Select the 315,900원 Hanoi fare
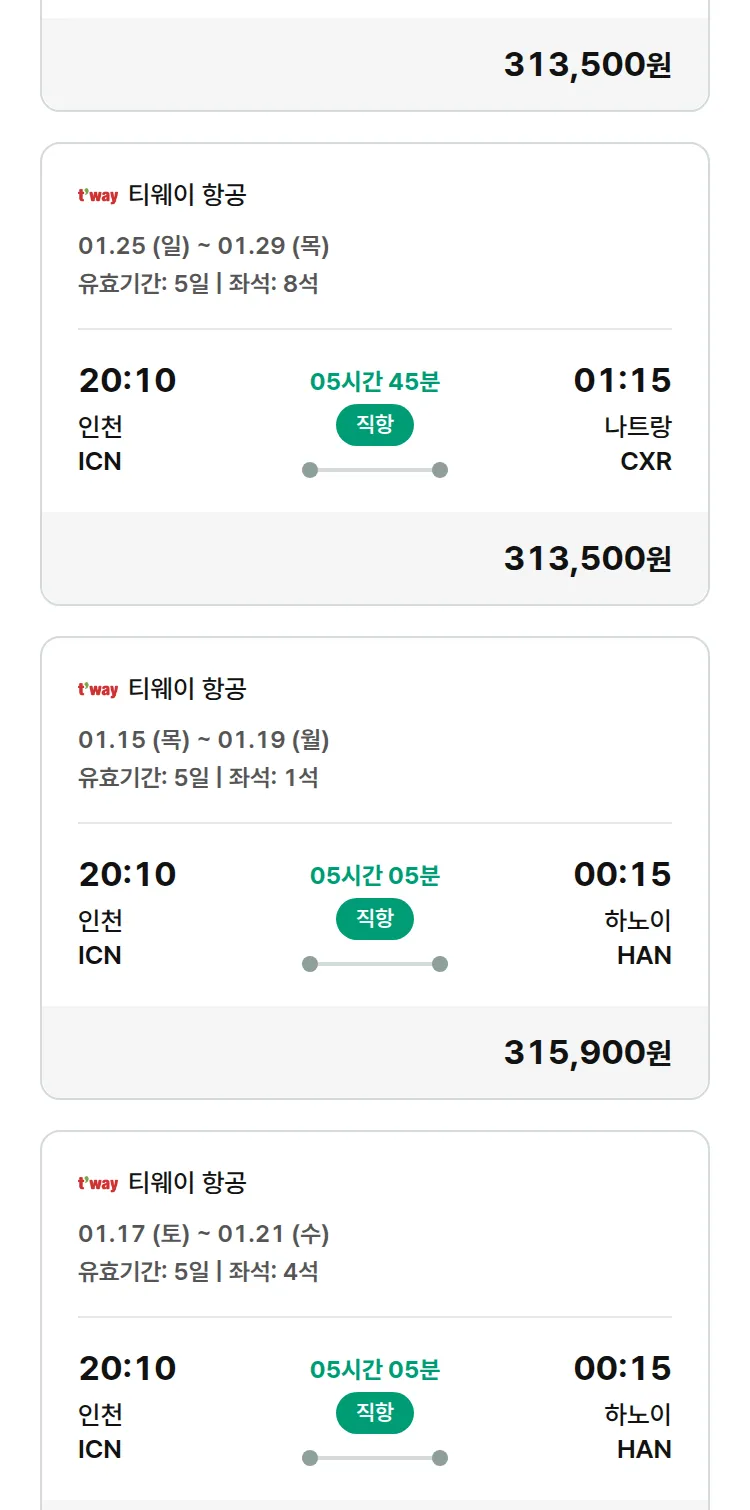 (x=587, y=1053)
